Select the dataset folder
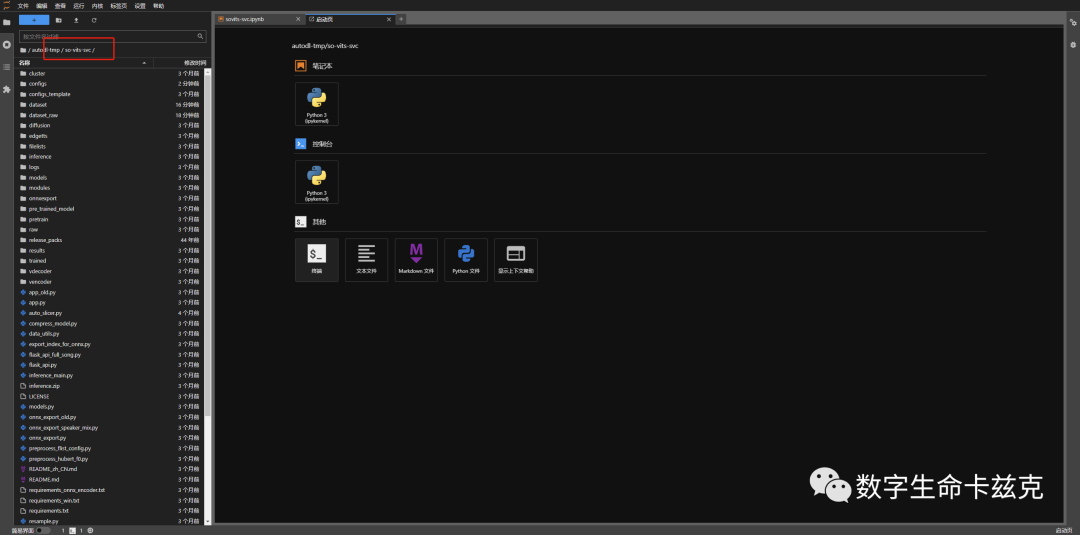 click(110, 105)
